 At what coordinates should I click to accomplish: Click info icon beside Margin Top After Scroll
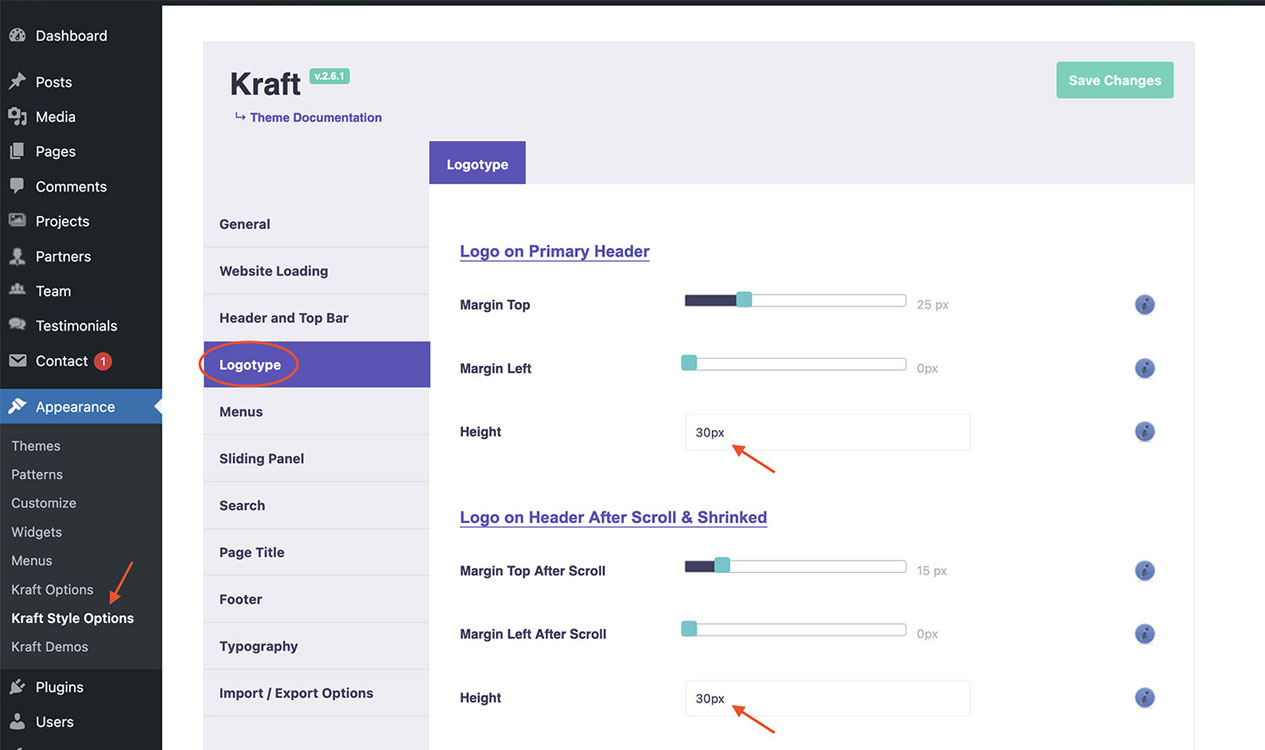click(x=1145, y=571)
